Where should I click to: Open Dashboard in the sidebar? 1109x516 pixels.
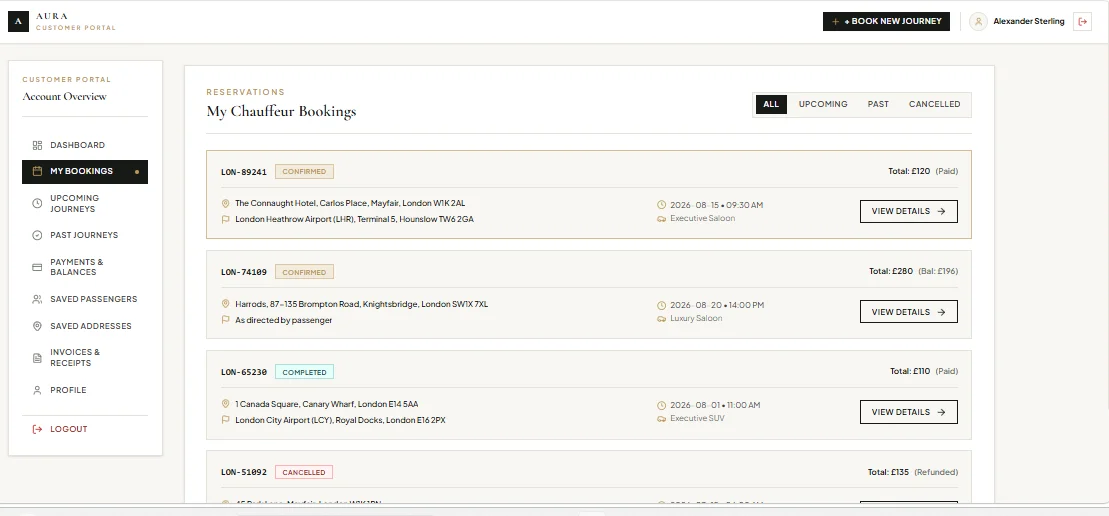pyautogui.click(x=85, y=146)
